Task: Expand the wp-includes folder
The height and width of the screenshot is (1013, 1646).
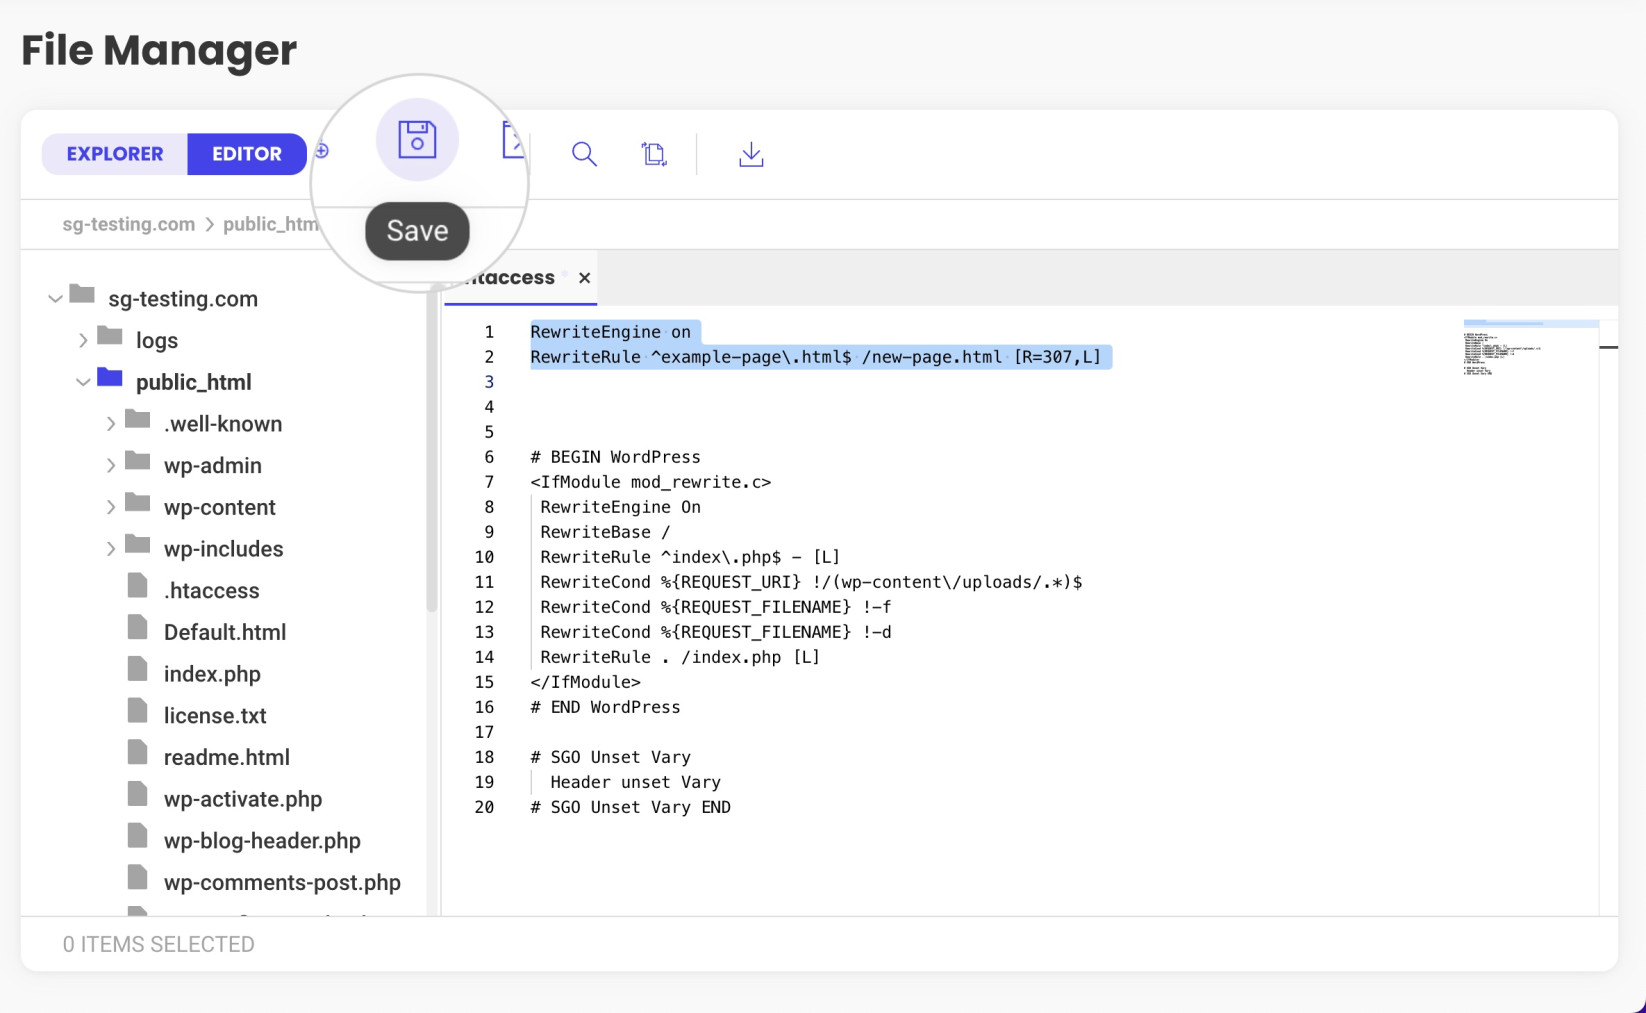Action: 111,549
